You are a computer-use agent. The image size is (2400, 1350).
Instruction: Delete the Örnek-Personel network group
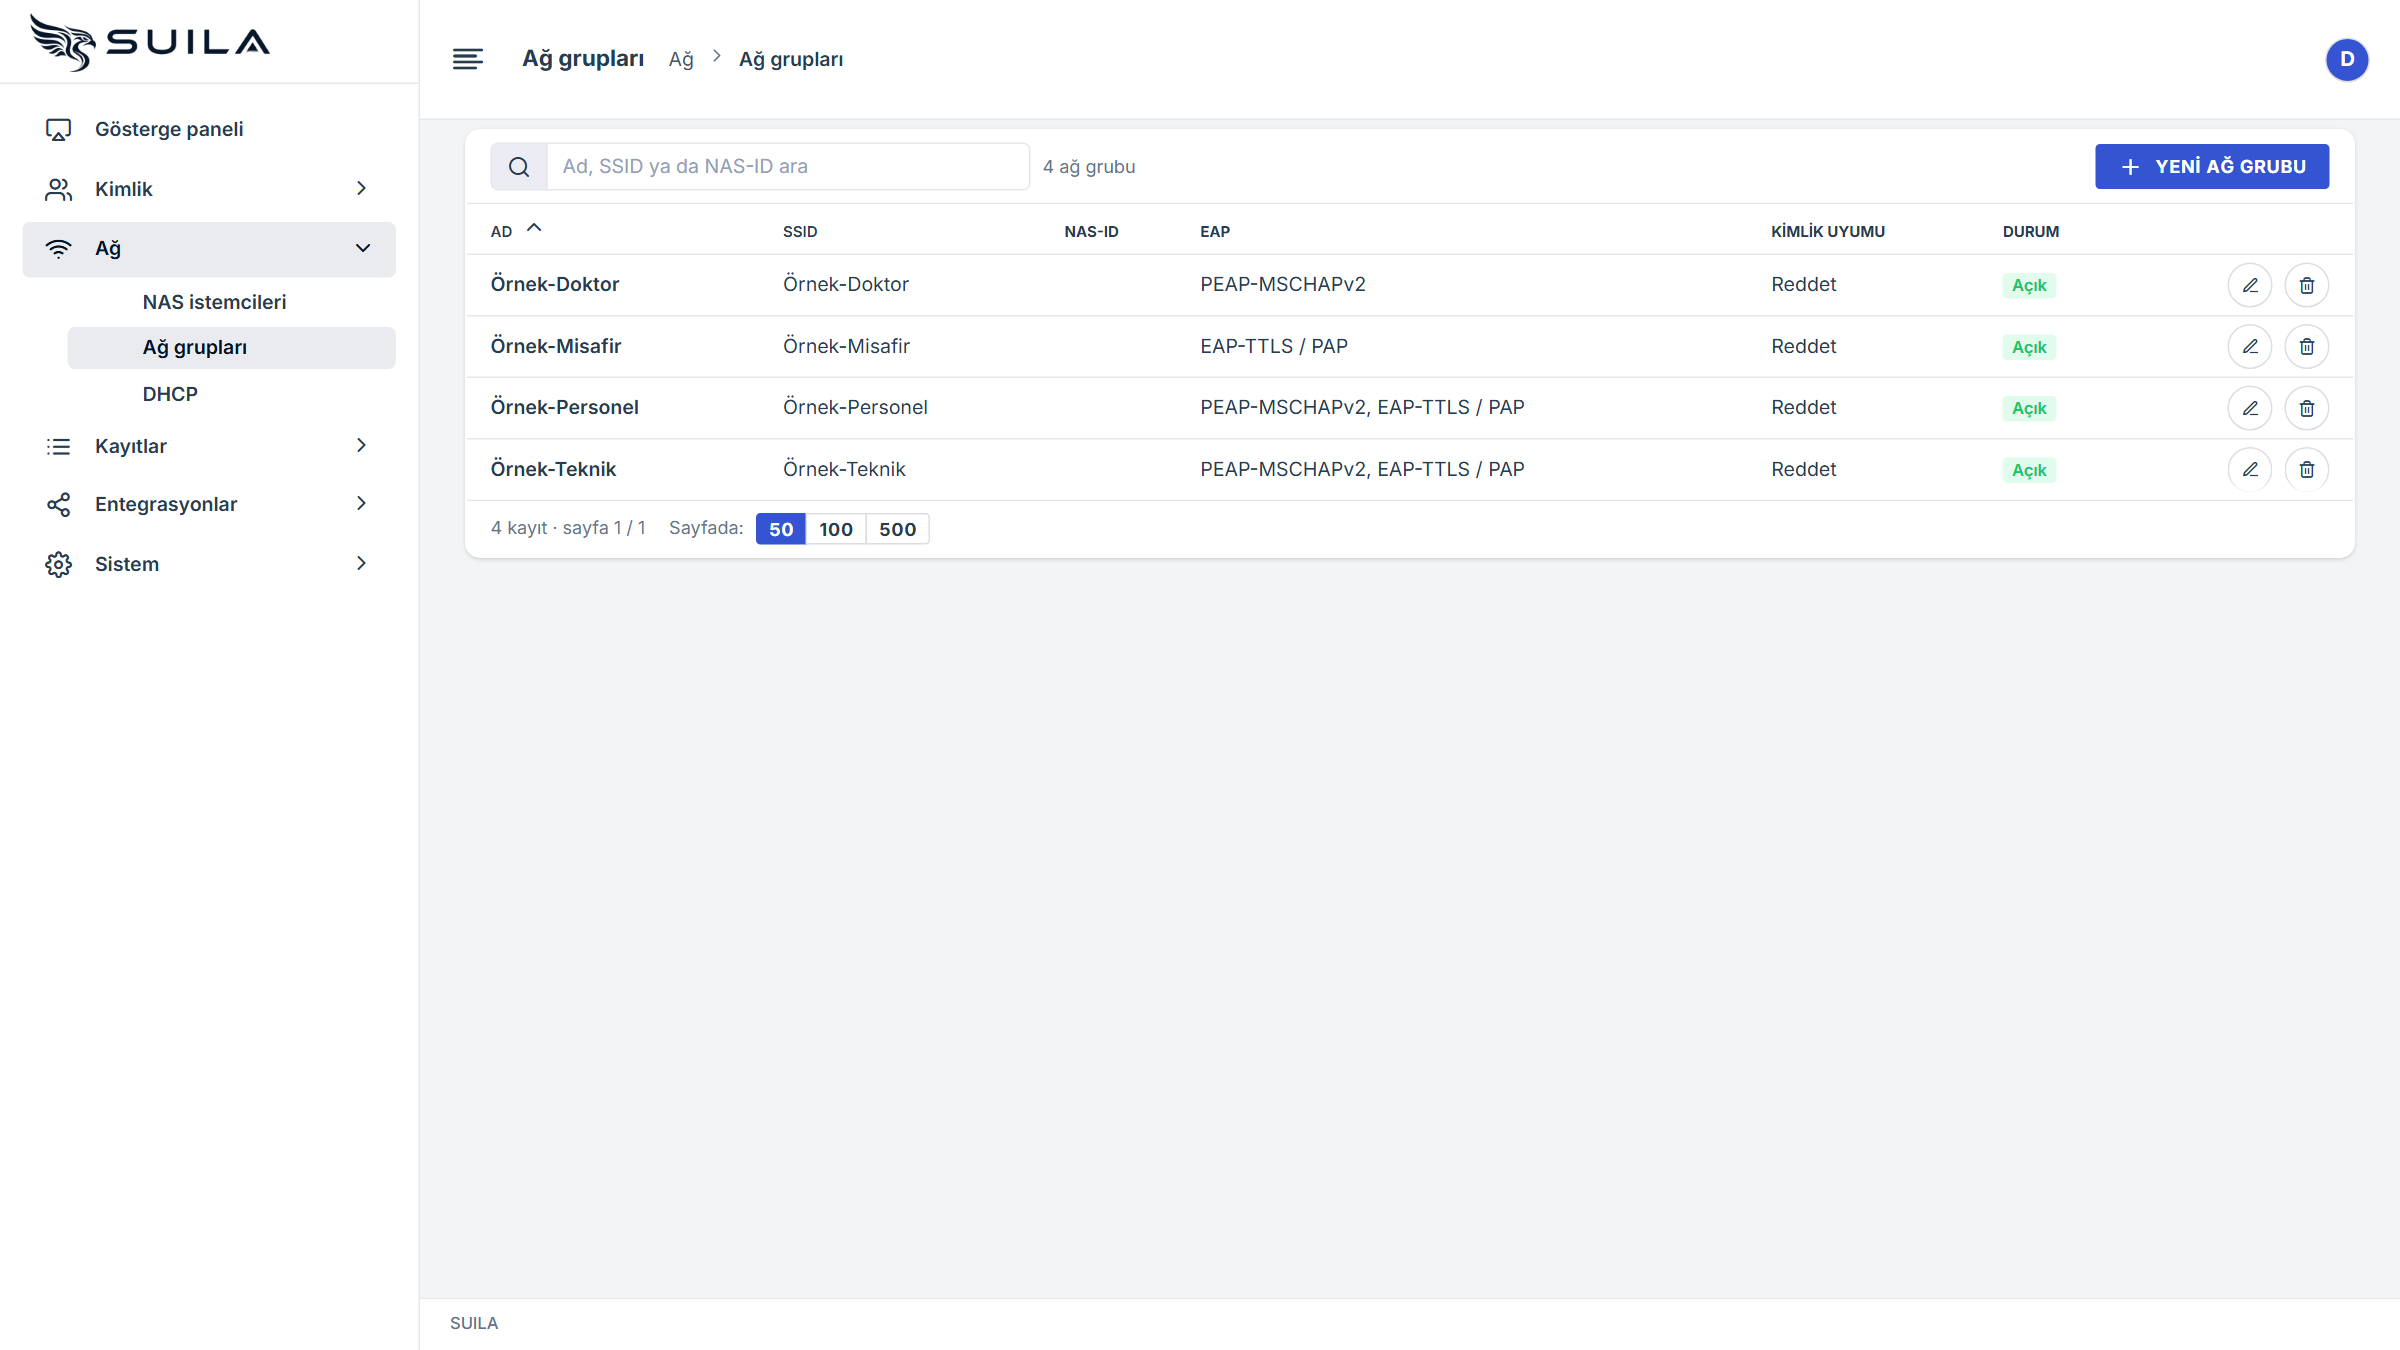click(x=2306, y=408)
